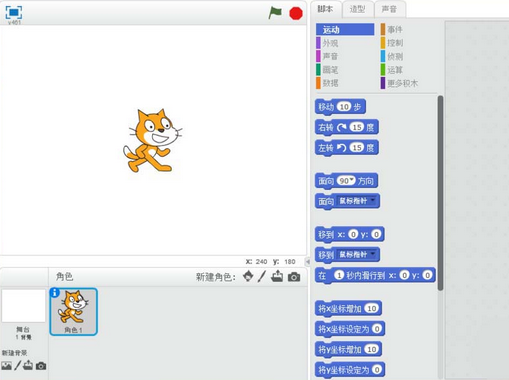This screenshot has height=380, width=509.
Task: Click the 新建角色 label
Action: pos(215,277)
